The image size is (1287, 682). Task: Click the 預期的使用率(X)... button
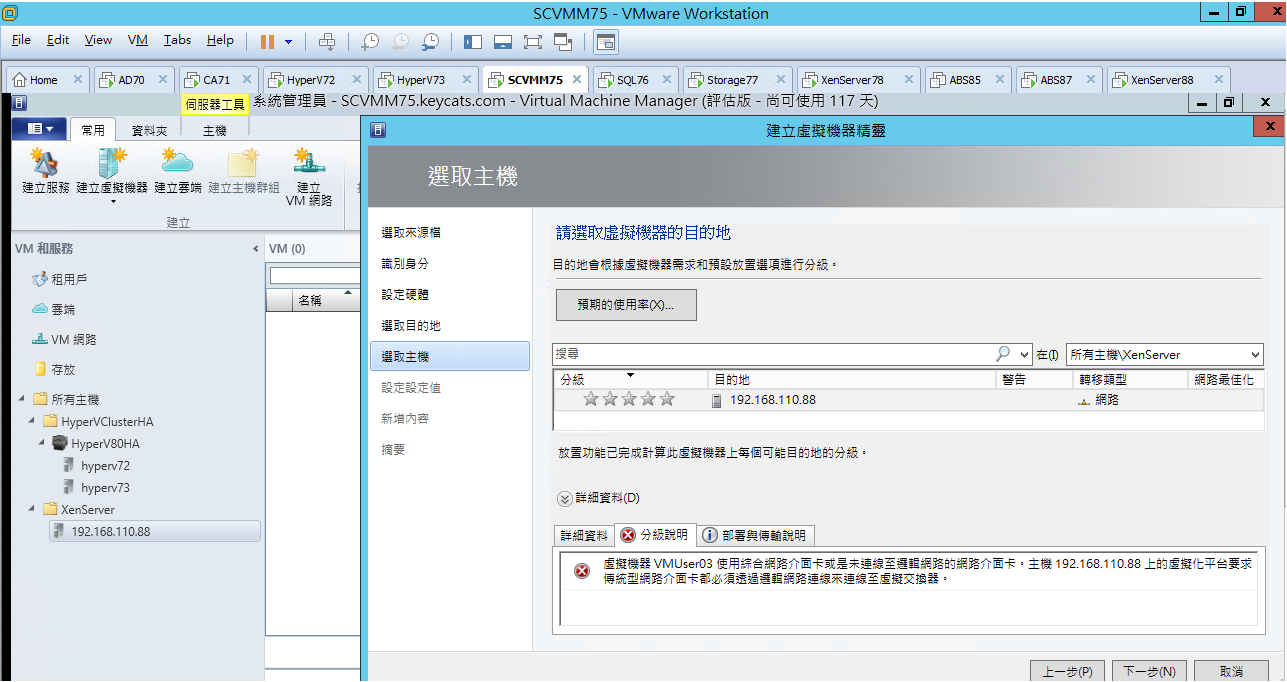tap(626, 305)
